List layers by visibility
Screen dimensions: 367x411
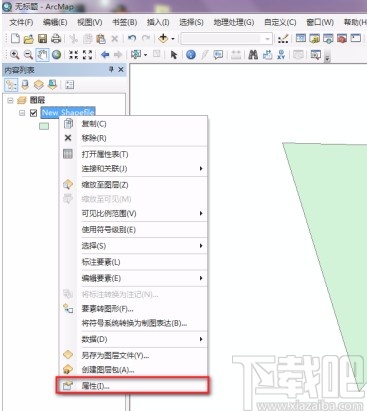click(x=39, y=85)
